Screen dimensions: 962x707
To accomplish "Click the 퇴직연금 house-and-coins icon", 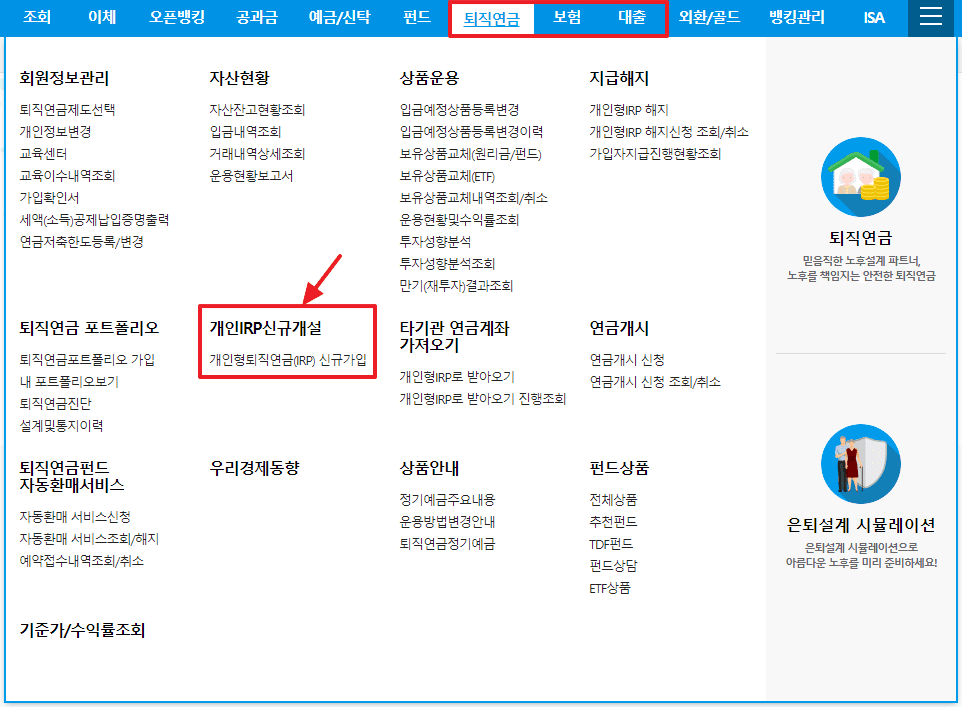I will tap(859, 178).
